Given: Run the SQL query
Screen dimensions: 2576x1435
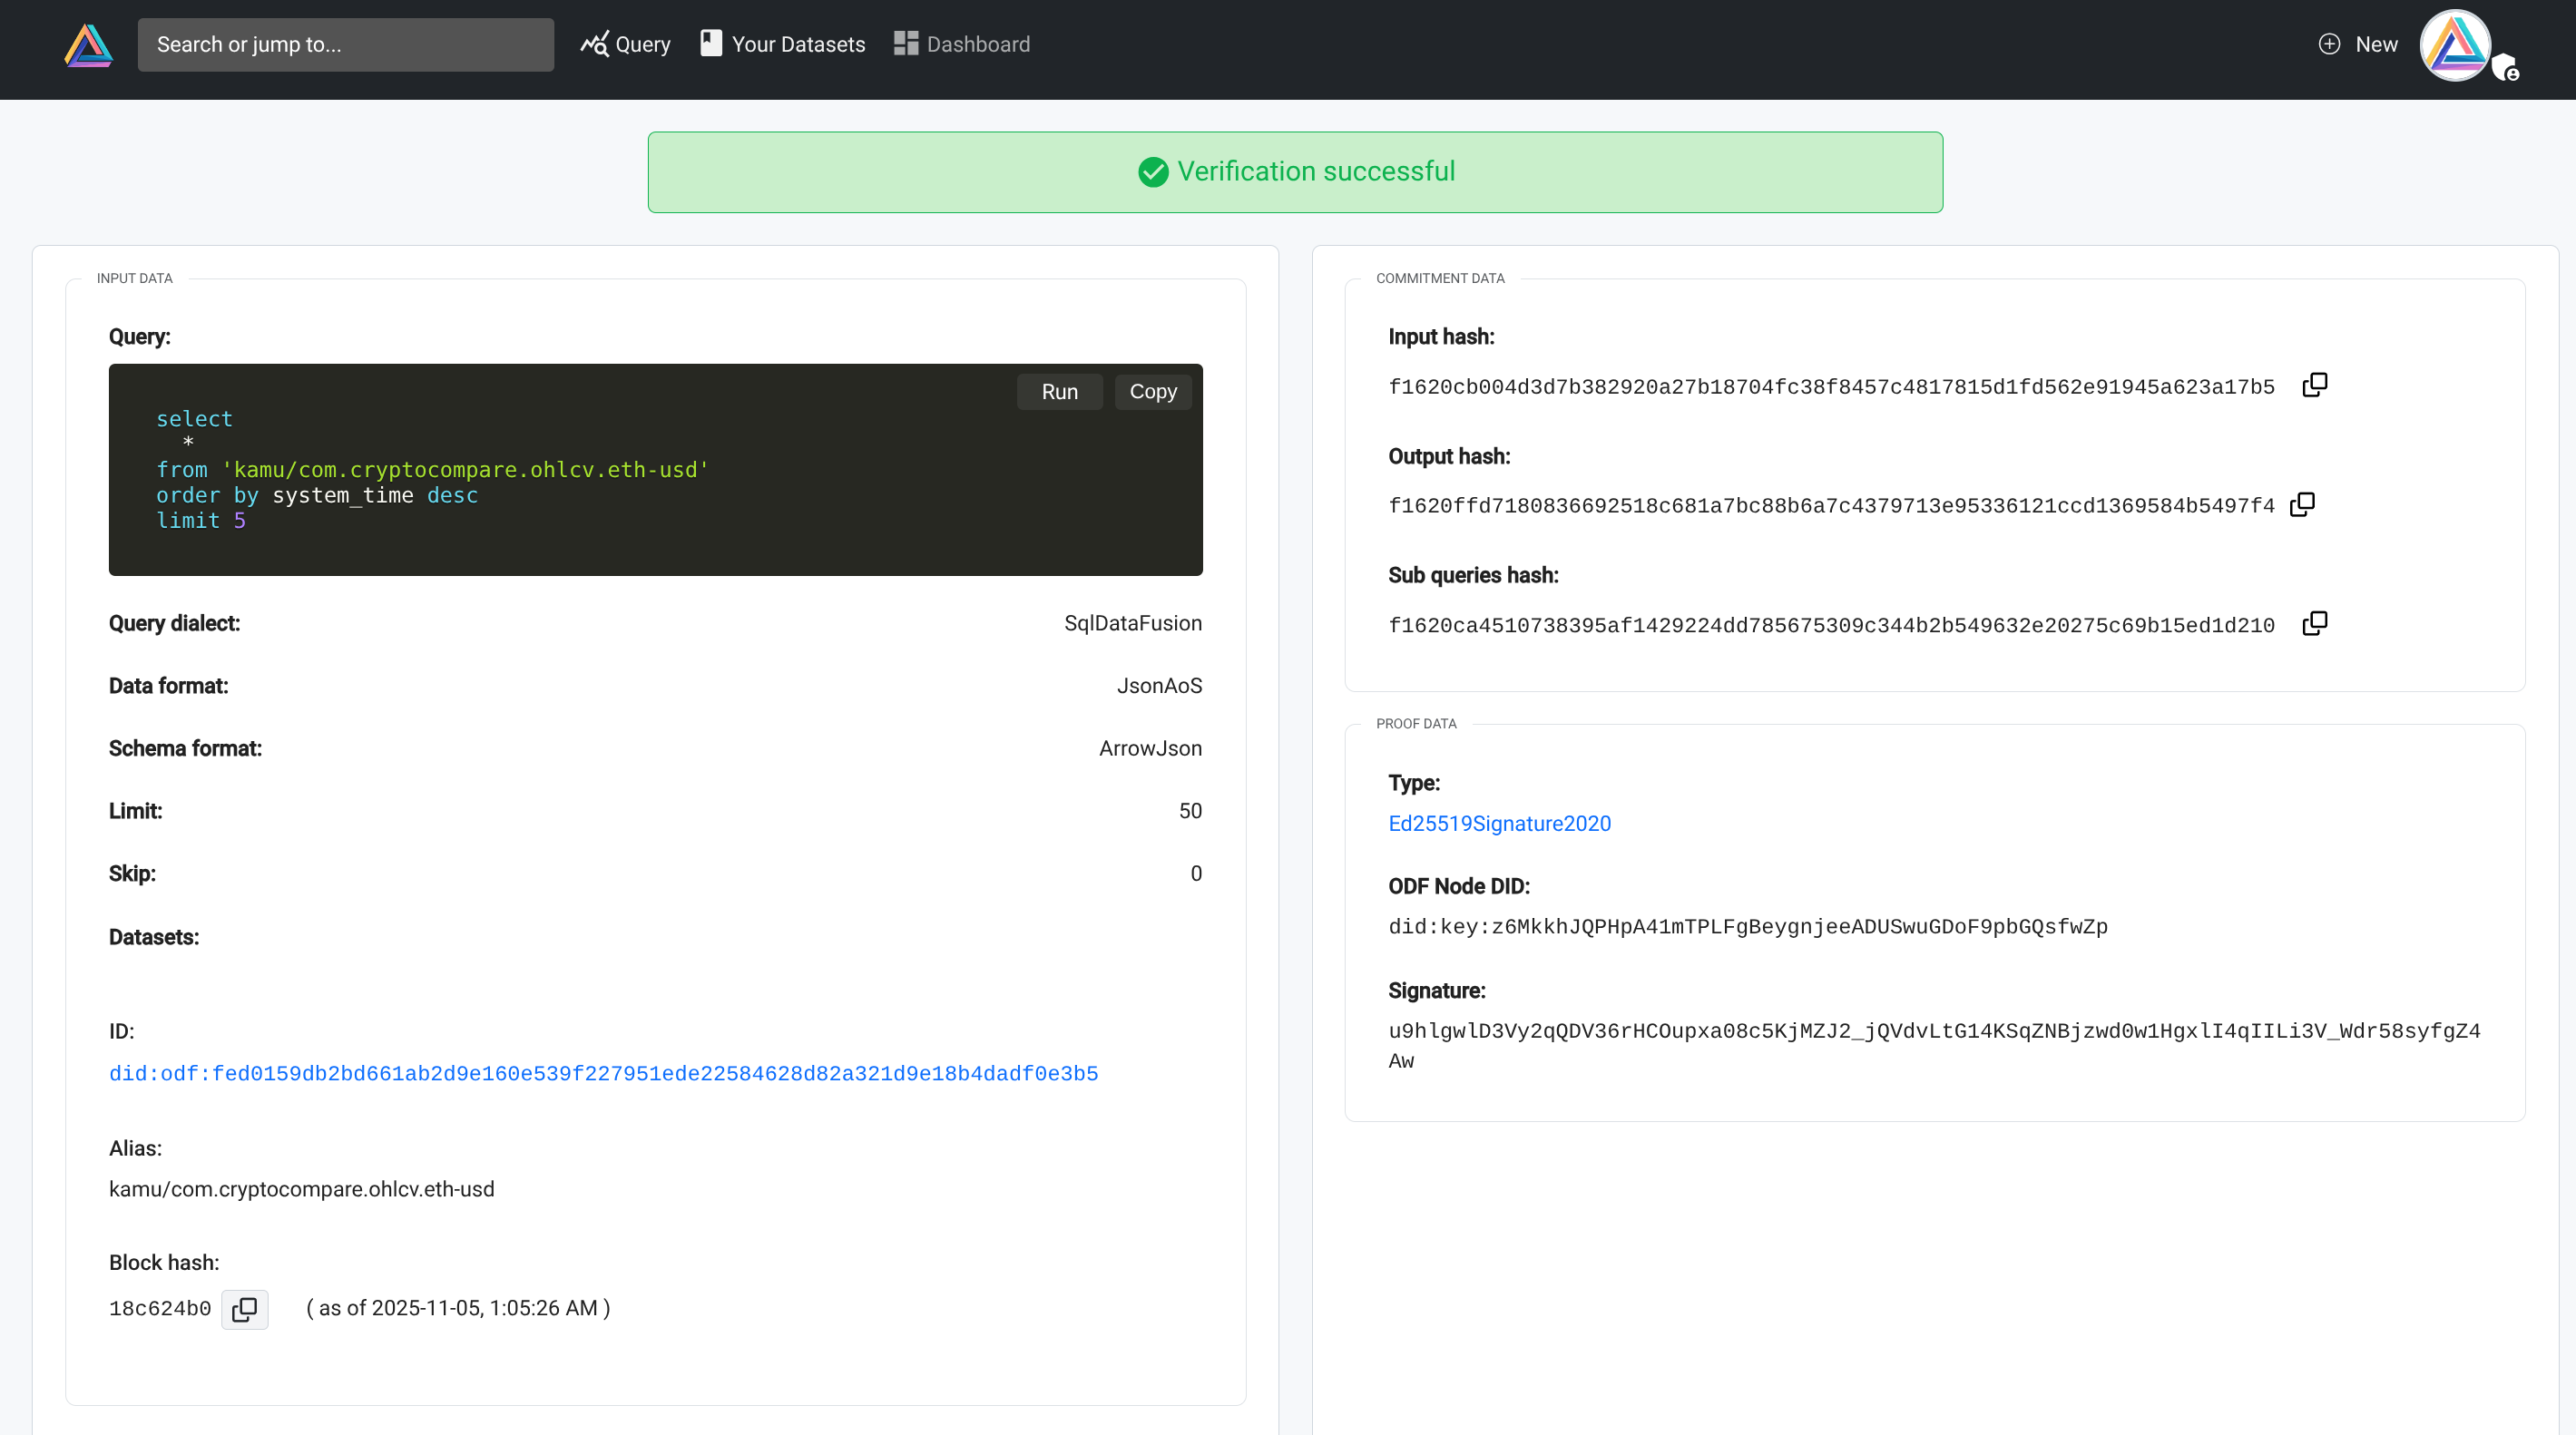Looking at the screenshot, I should coord(1059,392).
